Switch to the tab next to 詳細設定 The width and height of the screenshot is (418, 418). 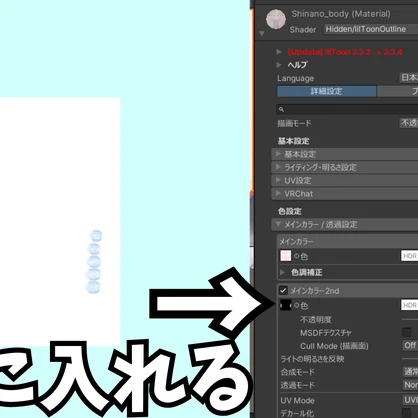tap(397, 91)
